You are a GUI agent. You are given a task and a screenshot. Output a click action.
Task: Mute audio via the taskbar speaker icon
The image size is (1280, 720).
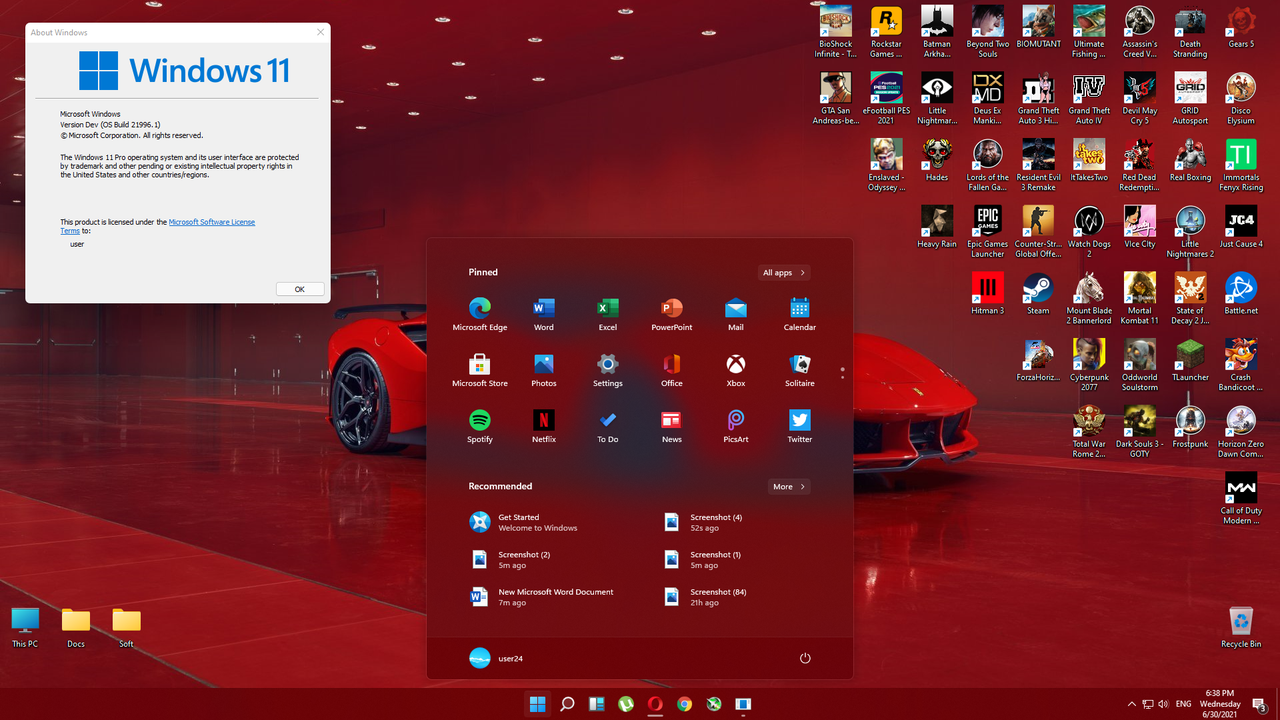(x=1164, y=704)
